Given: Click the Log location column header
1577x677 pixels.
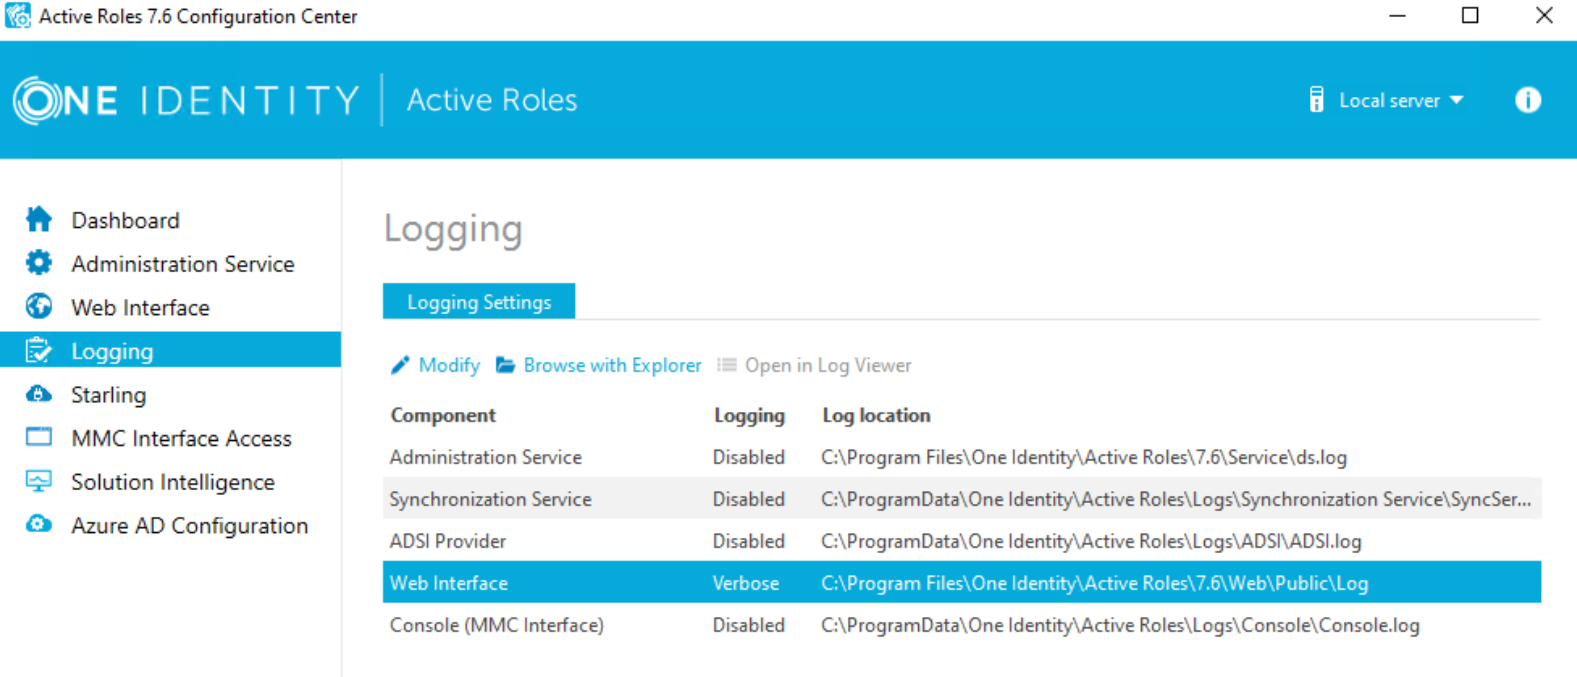Looking at the screenshot, I should [x=876, y=415].
